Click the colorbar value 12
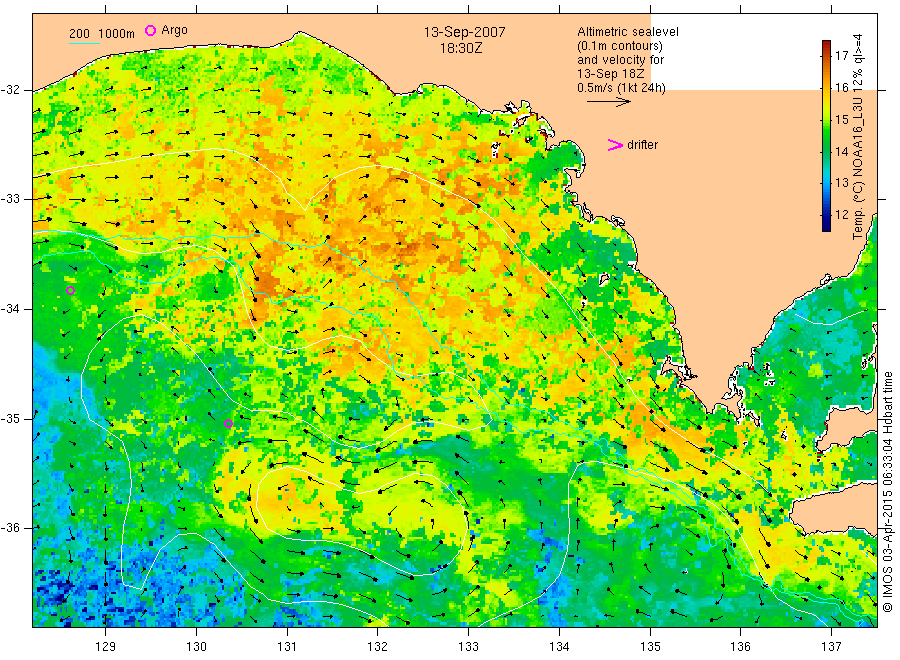The height and width of the screenshot is (660, 900). (x=841, y=215)
